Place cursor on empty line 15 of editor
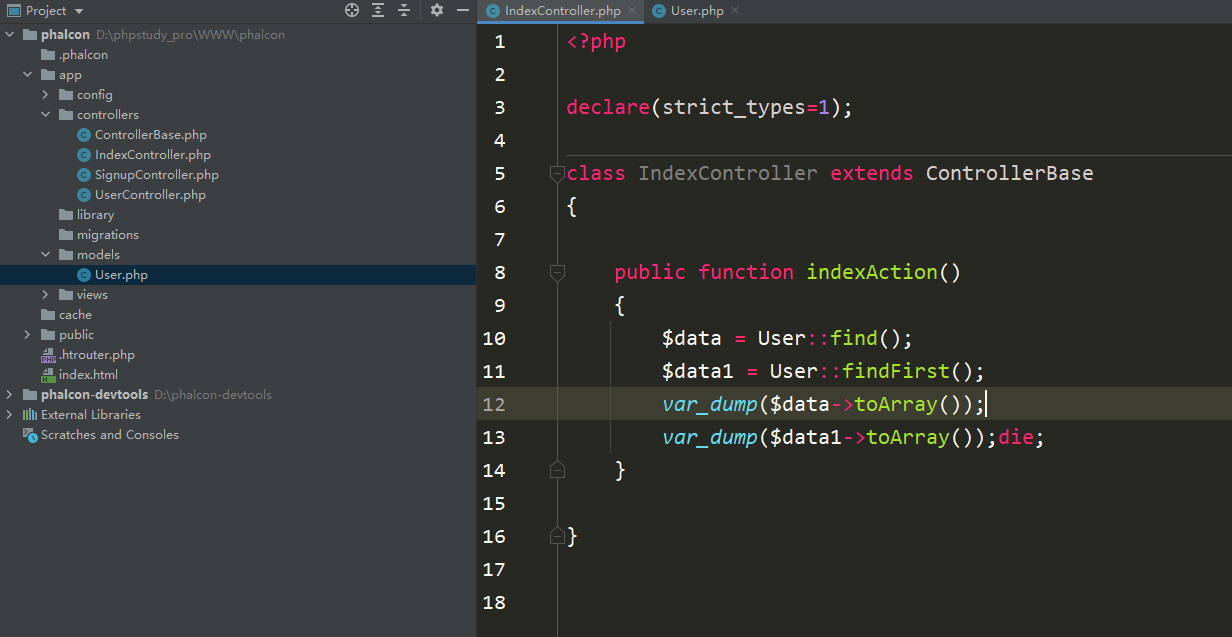Viewport: 1232px width, 637px height. [894, 503]
